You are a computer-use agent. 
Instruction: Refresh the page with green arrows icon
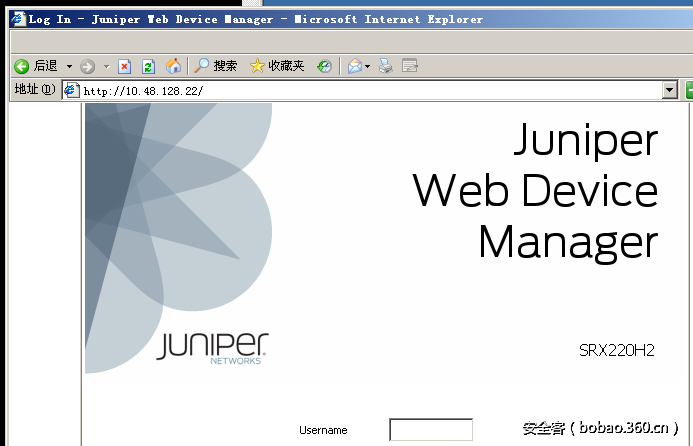(x=148, y=66)
